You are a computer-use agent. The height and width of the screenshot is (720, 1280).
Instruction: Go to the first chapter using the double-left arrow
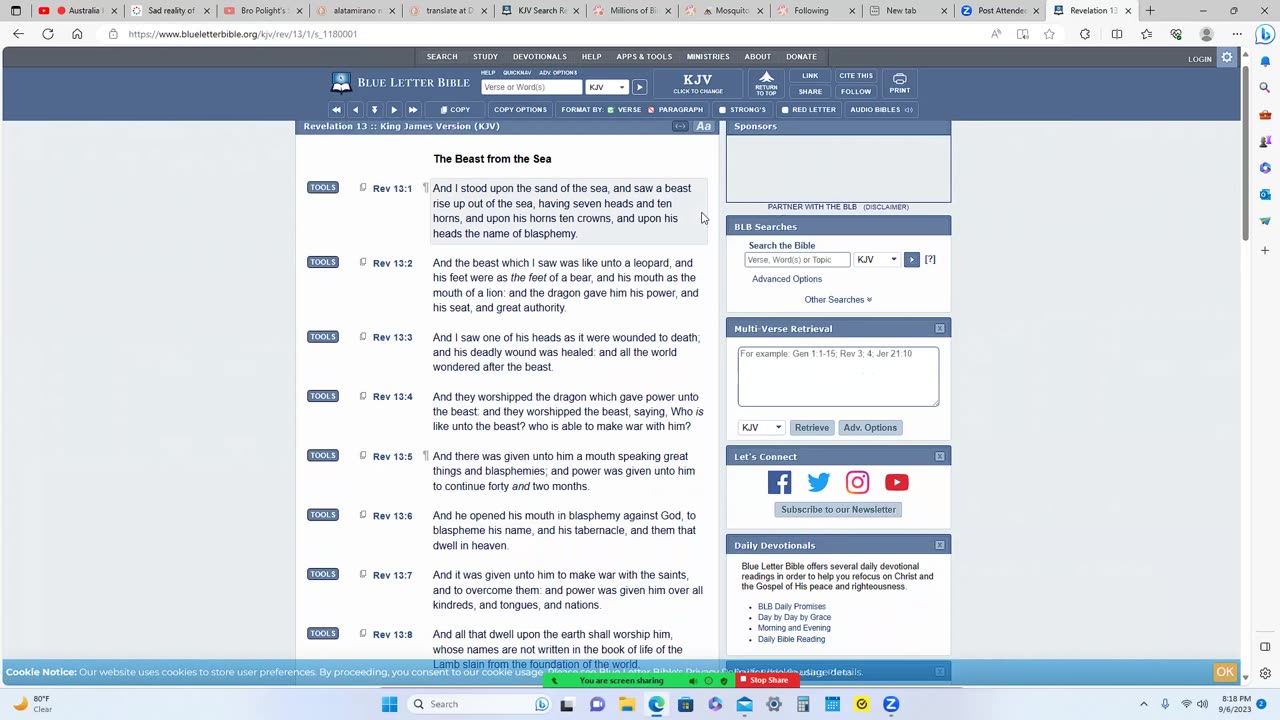click(x=336, y=109)
